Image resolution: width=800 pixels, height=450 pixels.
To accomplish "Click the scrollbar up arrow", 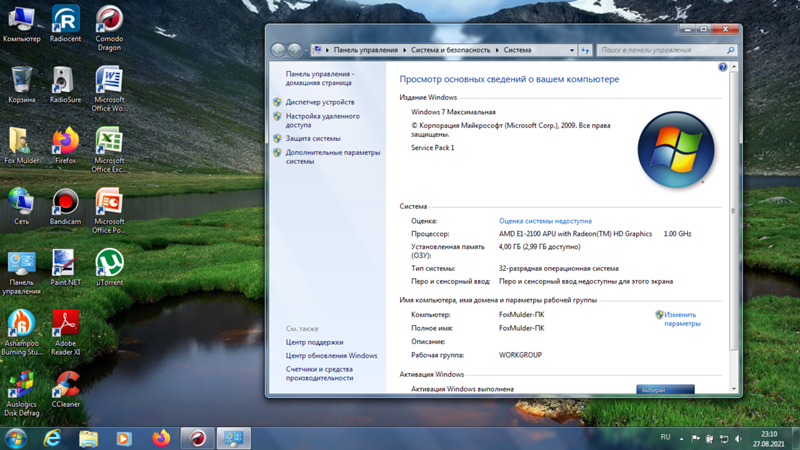I will coord(734,66).
